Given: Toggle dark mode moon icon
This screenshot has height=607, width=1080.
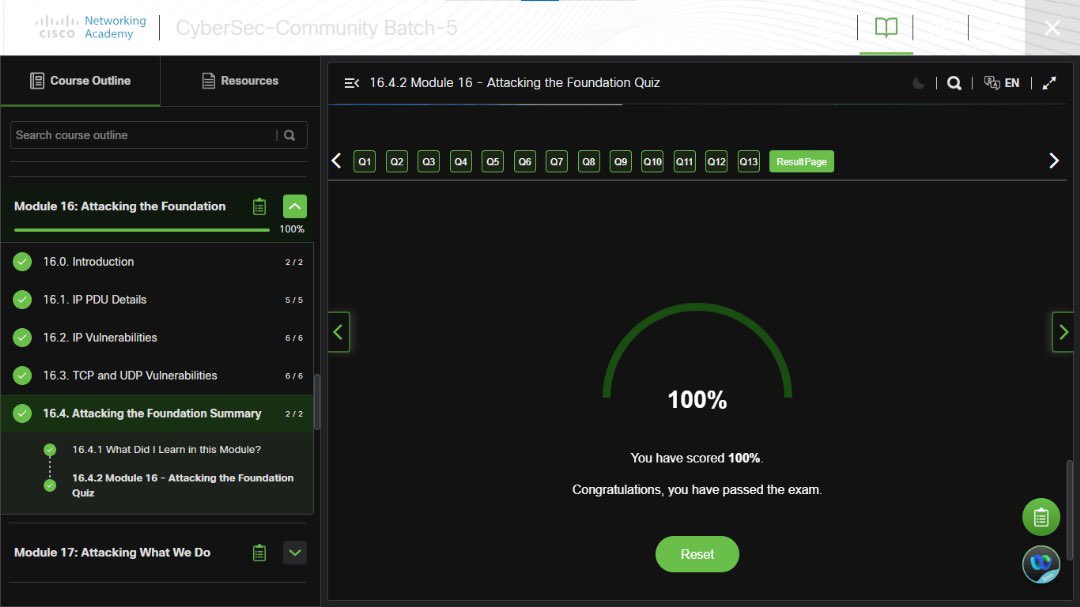Looking at the screenshot, I should pyautogui.click(x=918, y=83).
